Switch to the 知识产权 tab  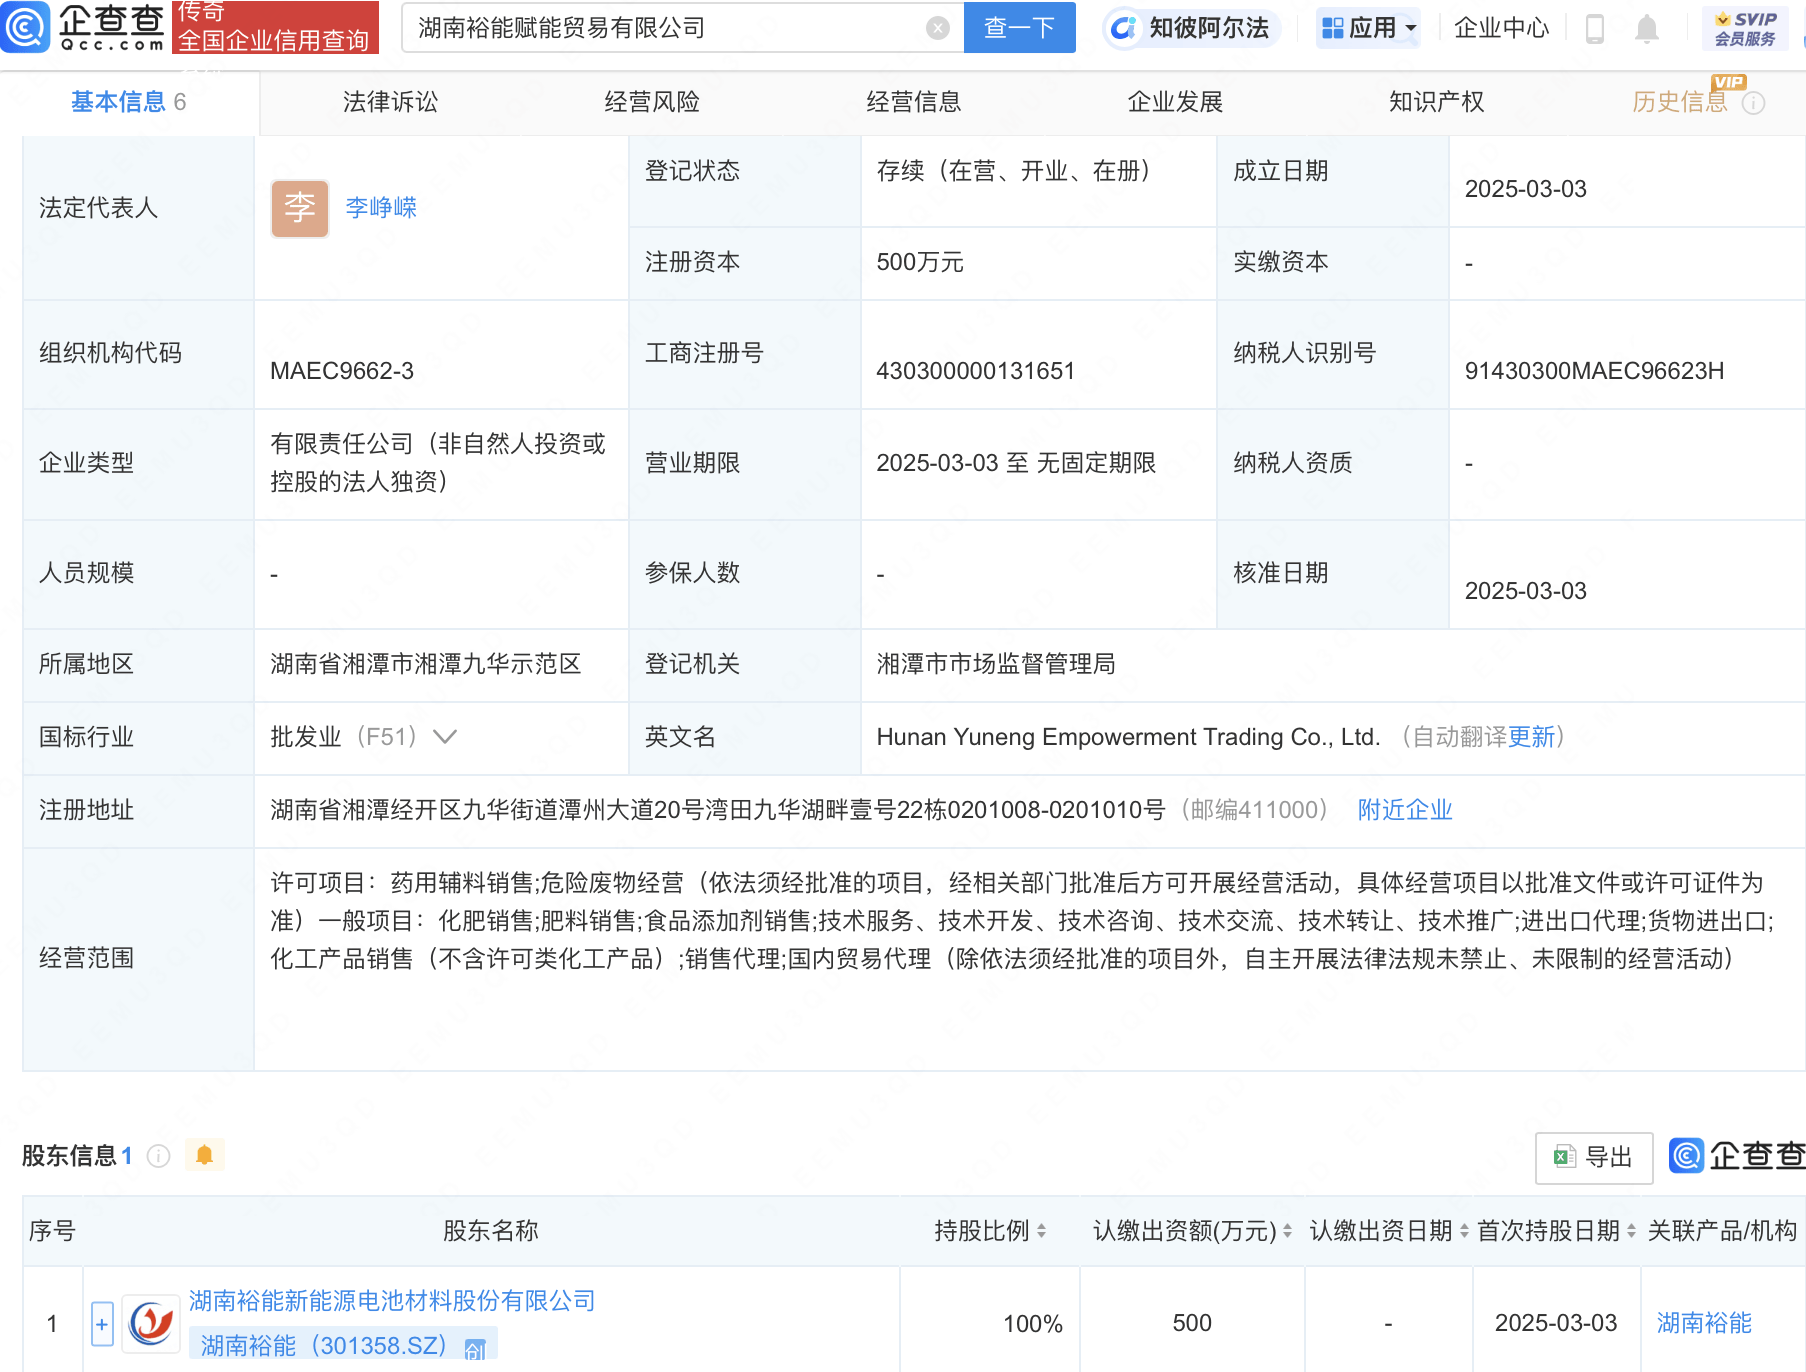1436,102
